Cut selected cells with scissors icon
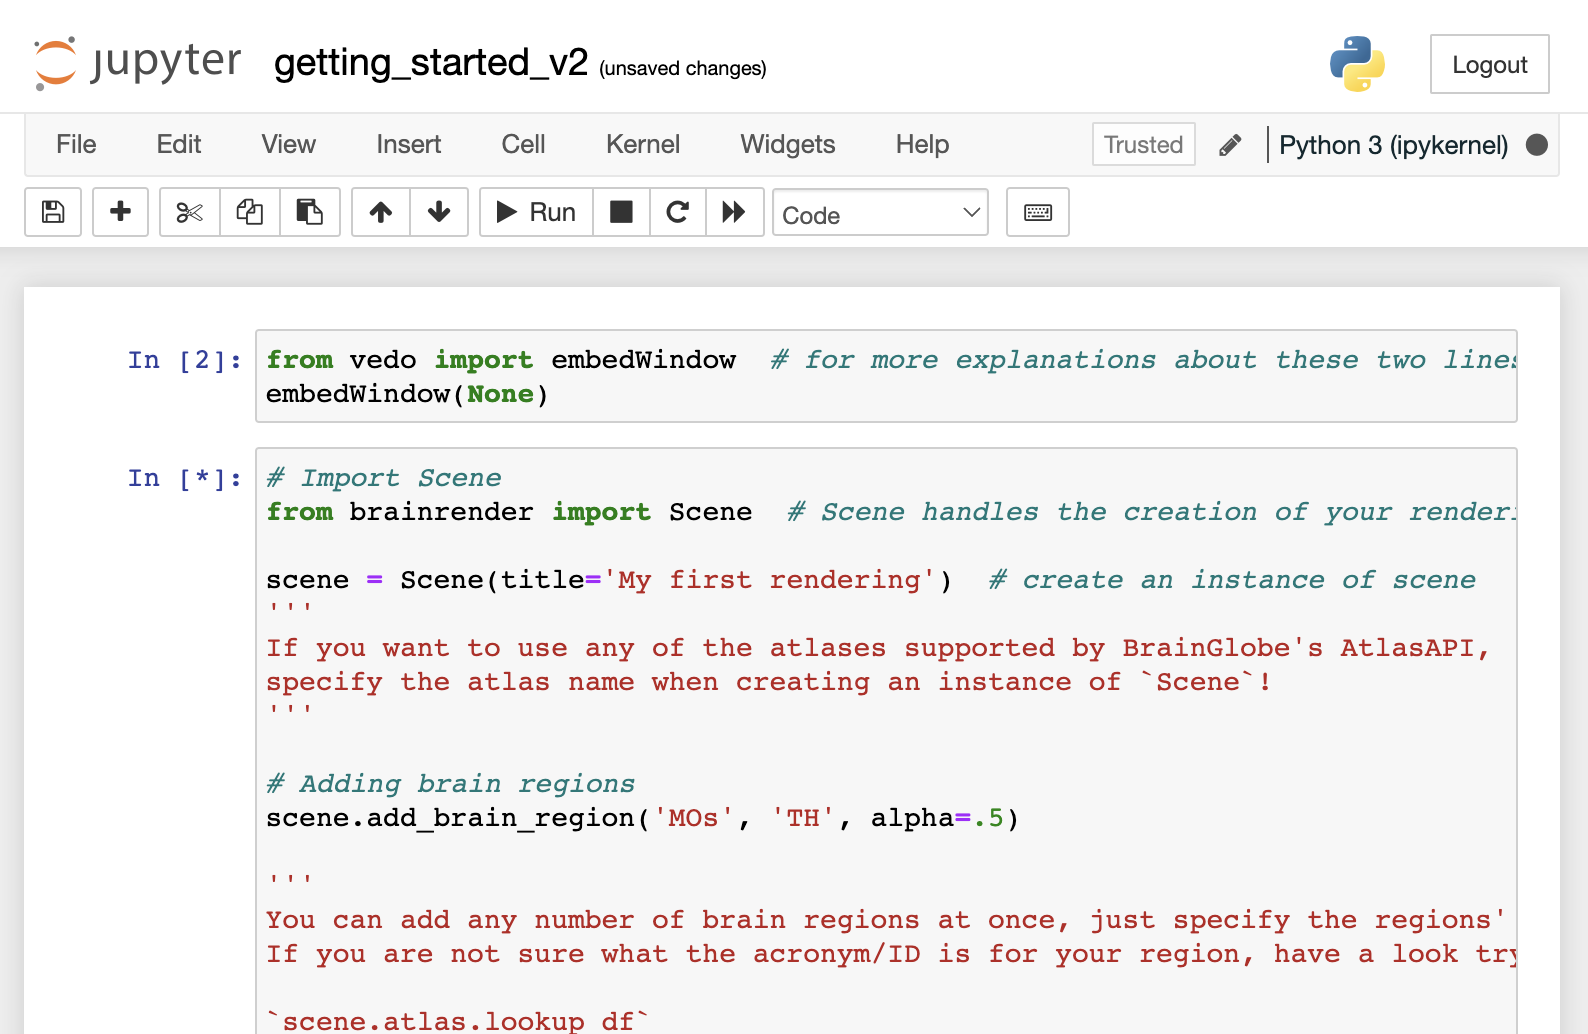This screenshot has width=1588, height=1034. pyautogui.click(x=189, y=212)
